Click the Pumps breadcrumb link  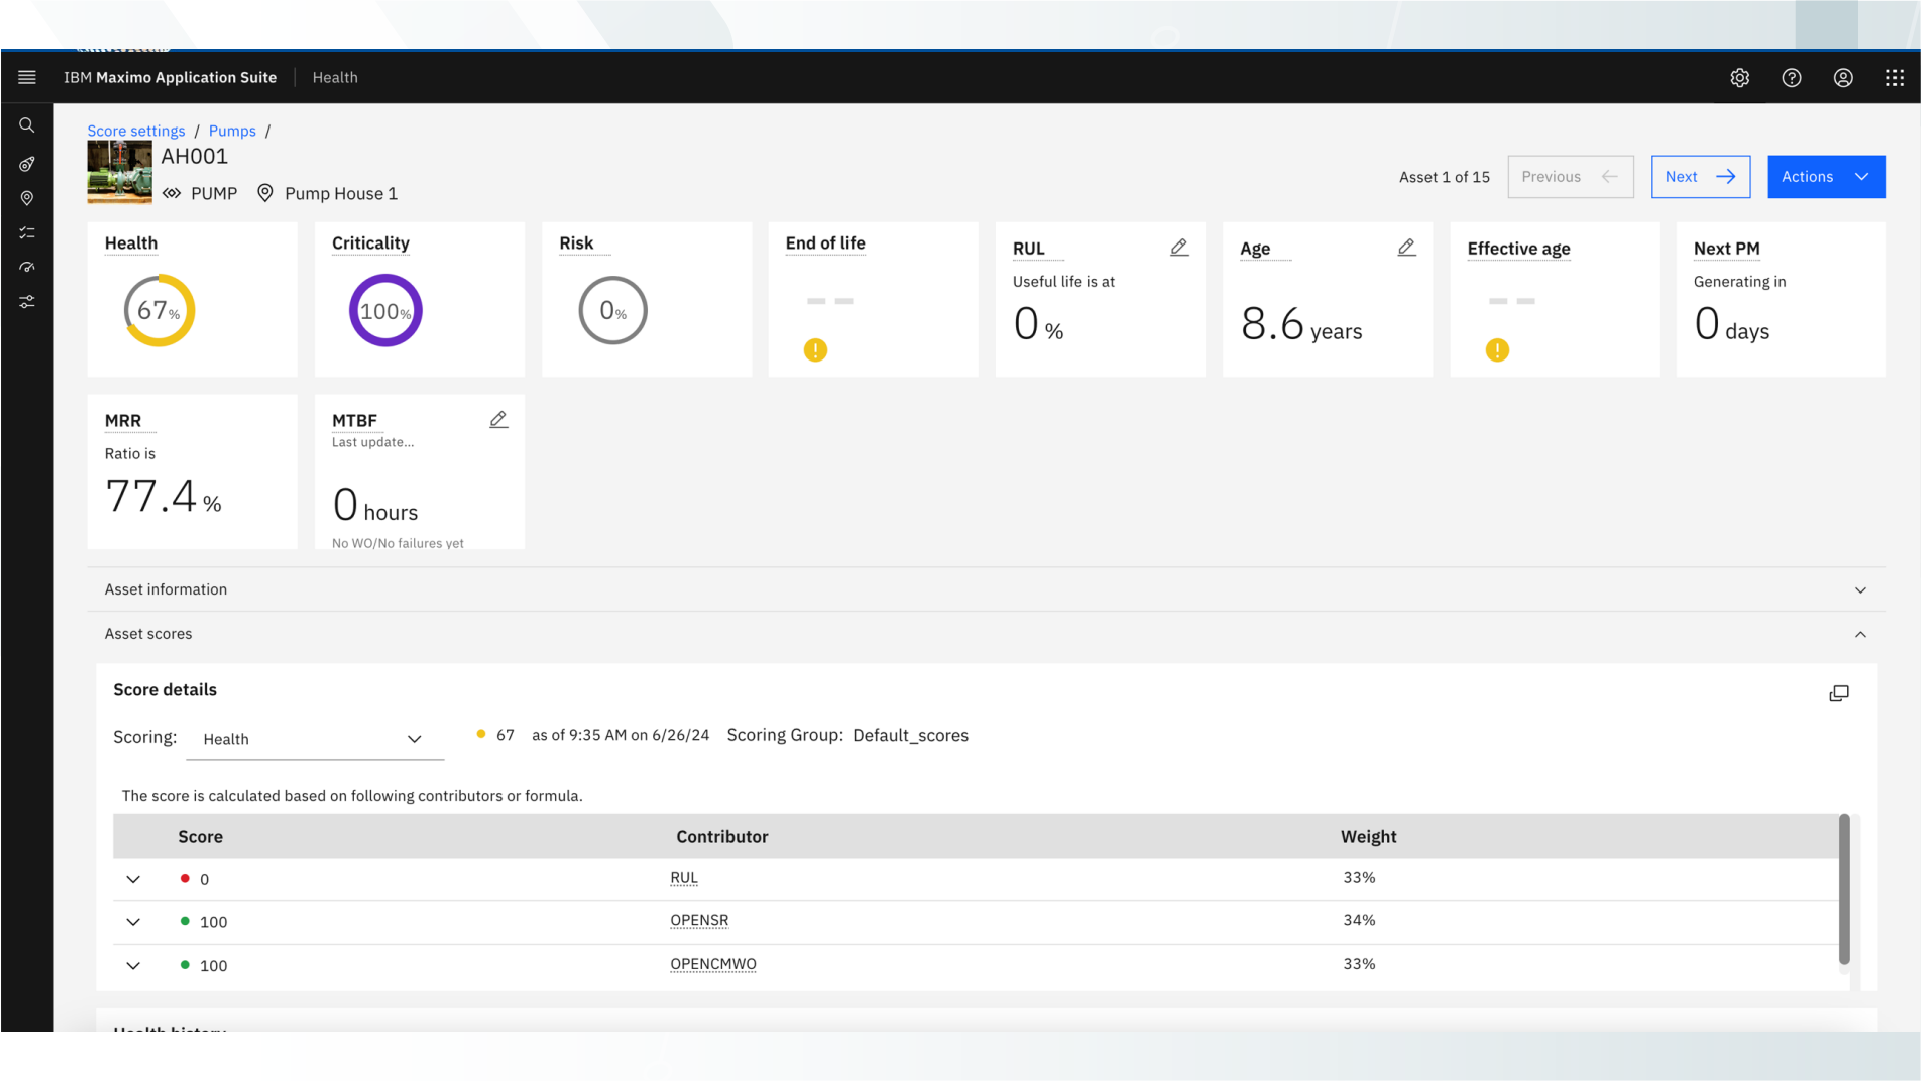(x=232, y=131)
